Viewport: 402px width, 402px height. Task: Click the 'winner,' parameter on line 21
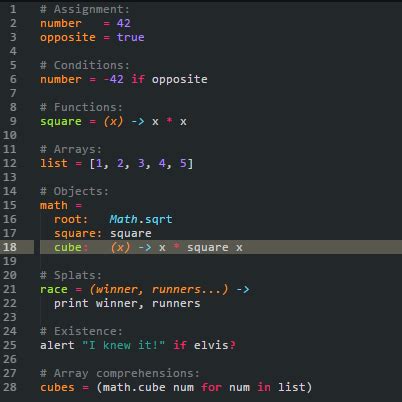tap(120, 289)
